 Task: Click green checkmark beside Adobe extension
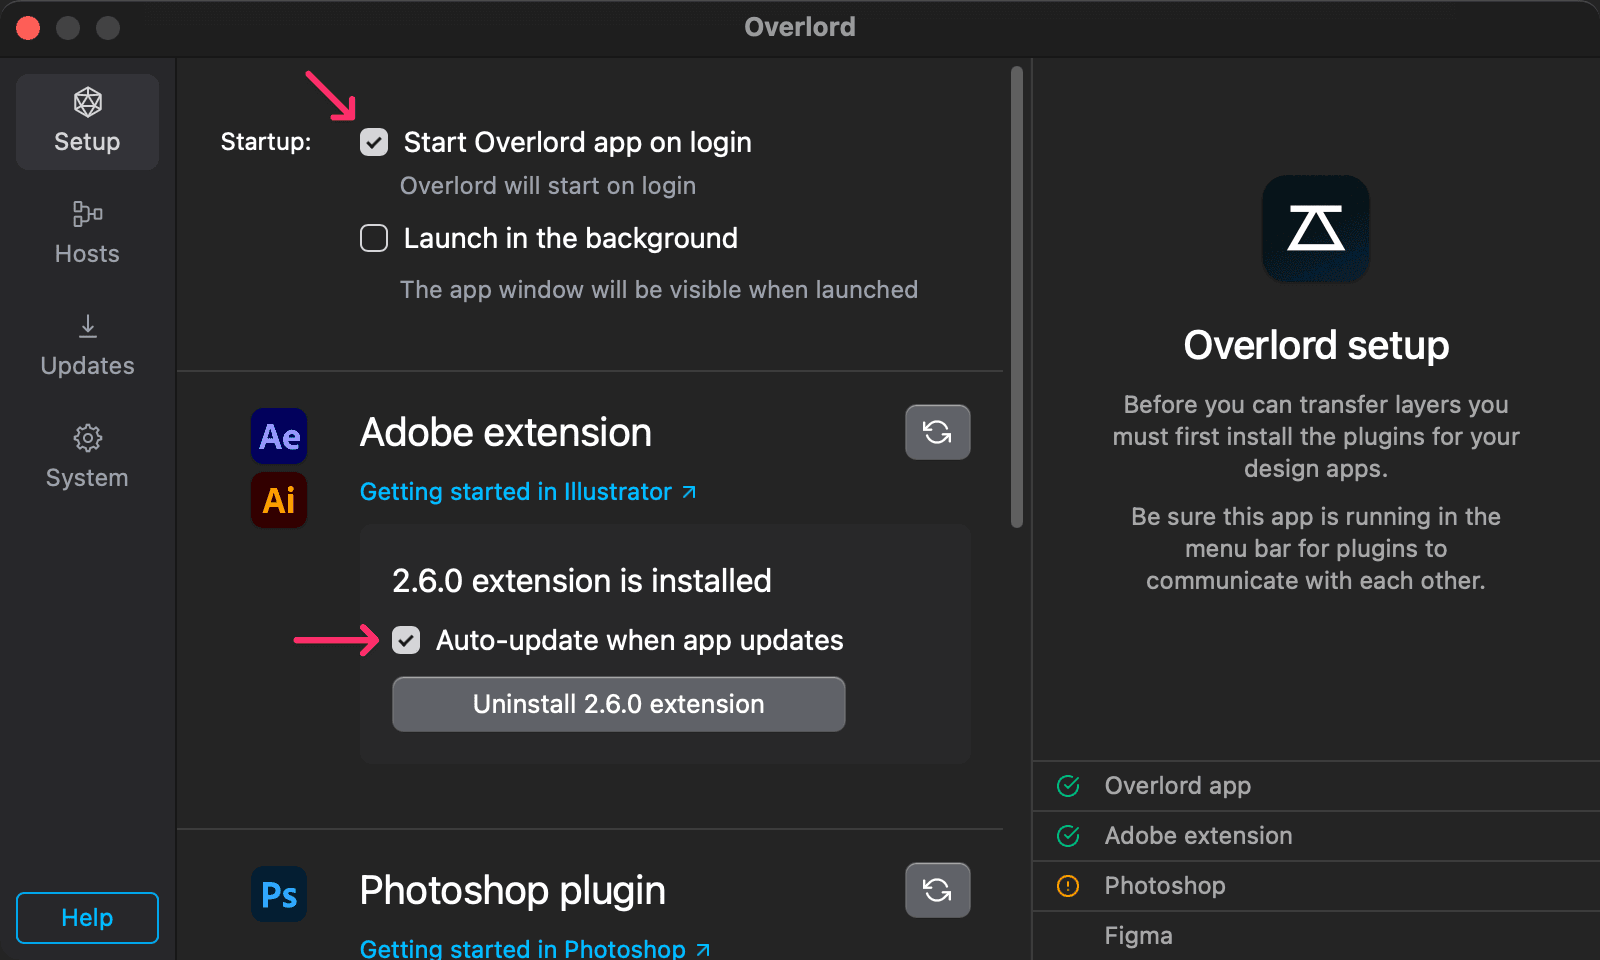pos(1068,836)
